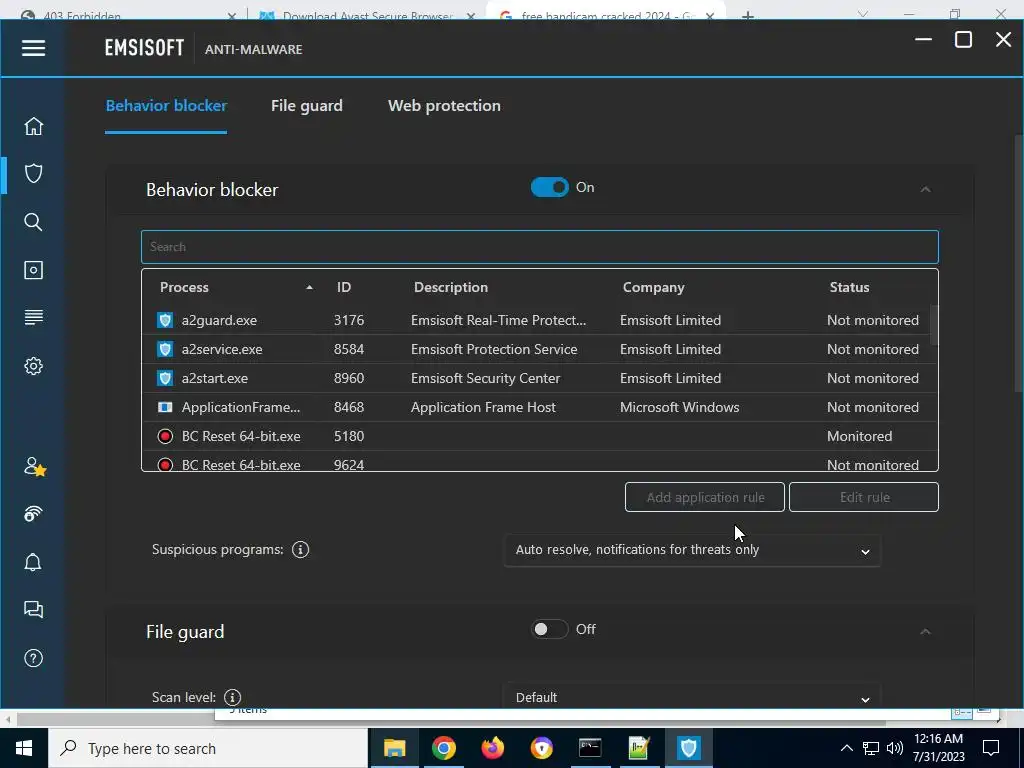Click info icon beside Scan level
The height and width of the screenshot is (768, 1024).
click(232, 697)
